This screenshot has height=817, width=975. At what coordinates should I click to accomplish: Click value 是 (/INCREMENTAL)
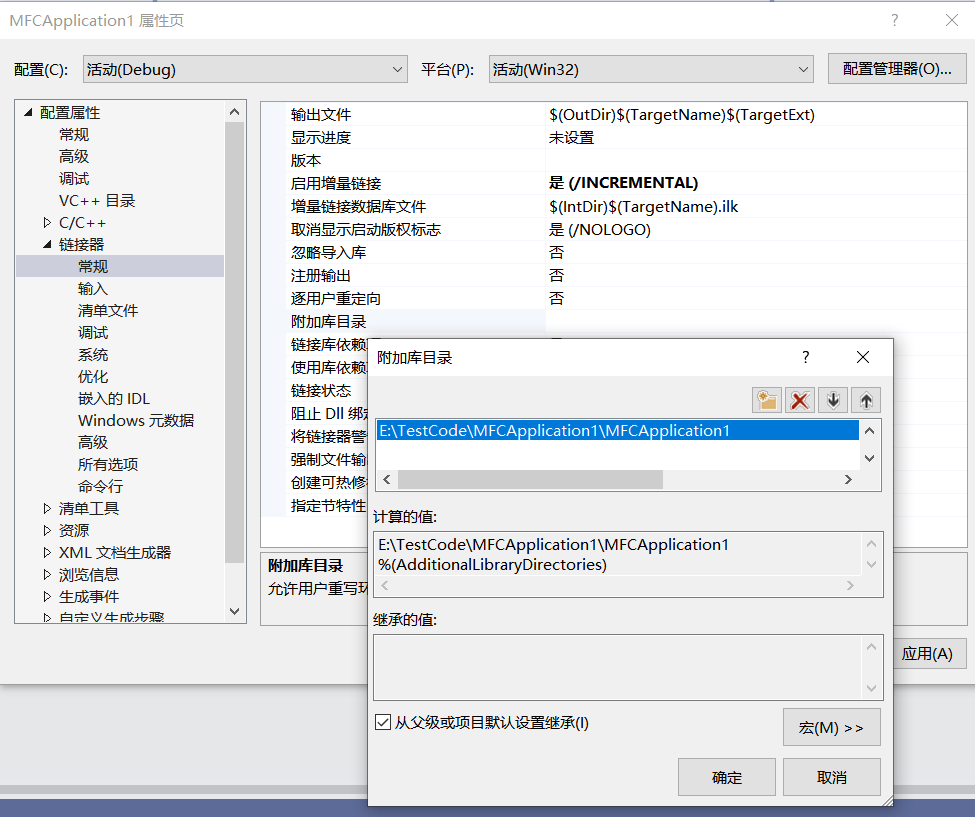click(623, 183)
